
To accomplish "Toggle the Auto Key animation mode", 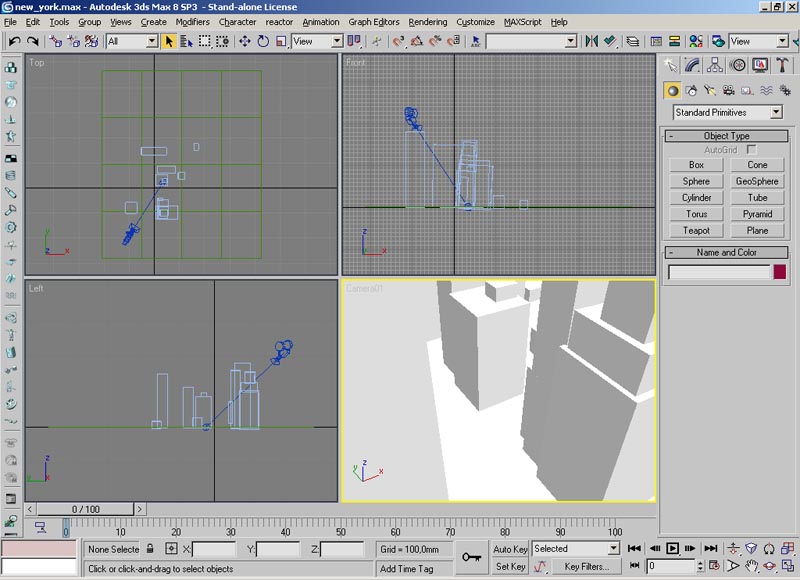I will pyautogui.click(x=510, y=549).
